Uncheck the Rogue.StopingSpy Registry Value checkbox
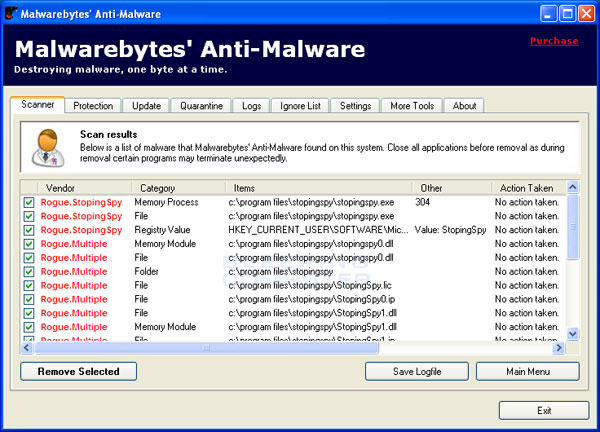Viewport: 600px width, 432px height. [29, 230]
